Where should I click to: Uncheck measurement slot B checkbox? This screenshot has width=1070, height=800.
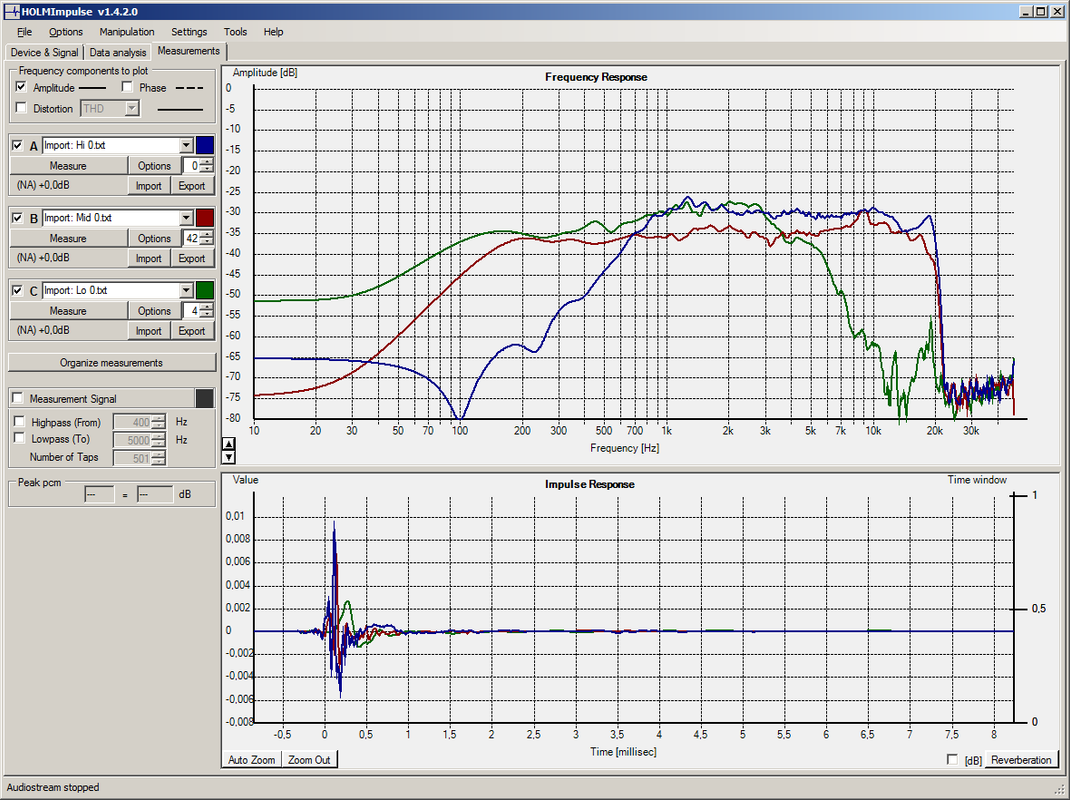point(18,218)
